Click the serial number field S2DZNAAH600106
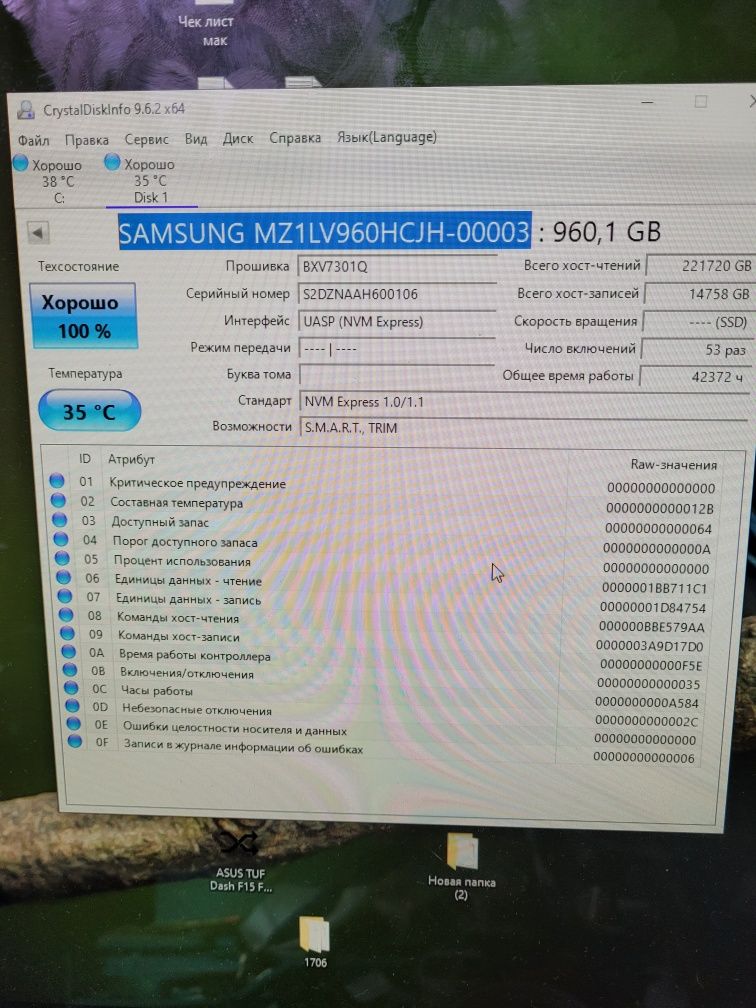This screenshot has width=756, height=1008. [397, 293]
